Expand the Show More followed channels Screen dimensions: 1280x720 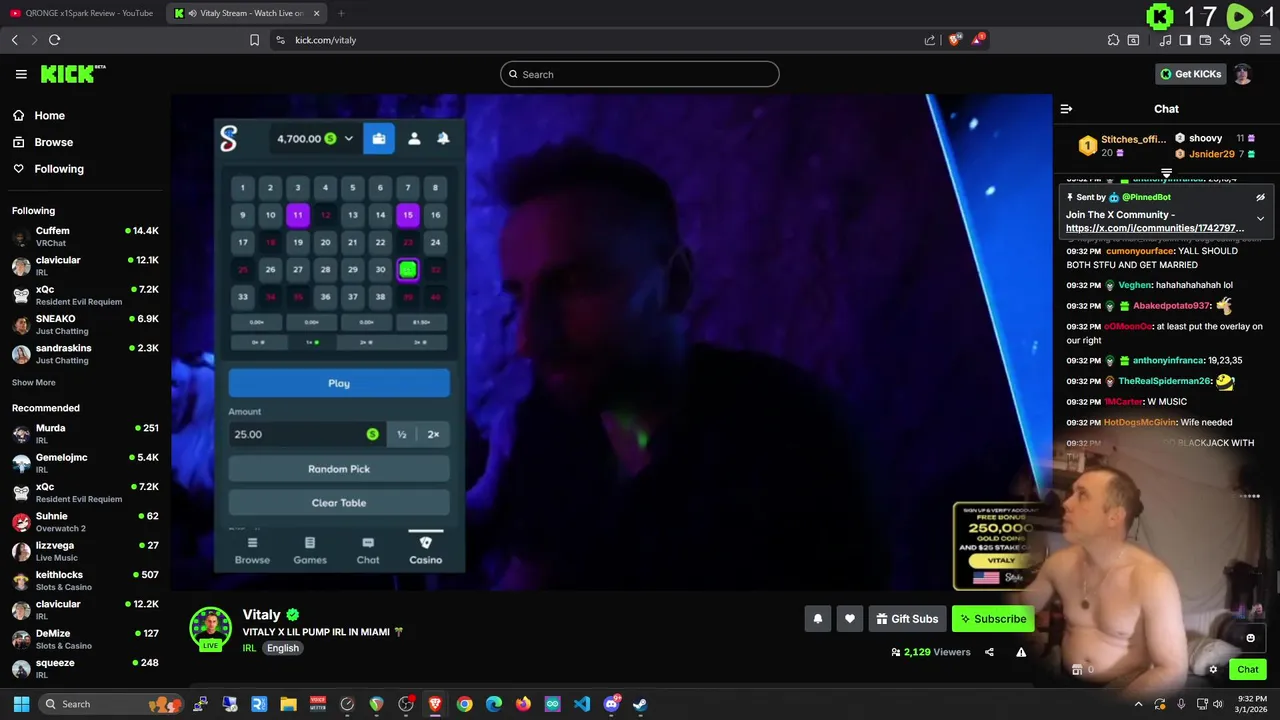(33, 382)
